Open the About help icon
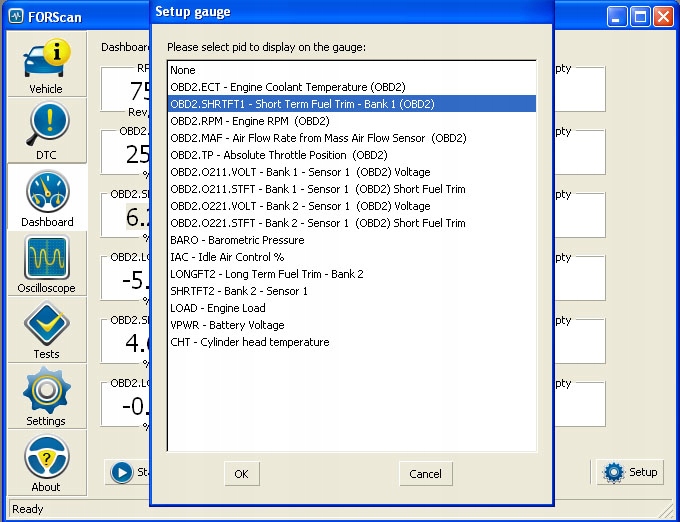680x522 pixels. (46, 461)
